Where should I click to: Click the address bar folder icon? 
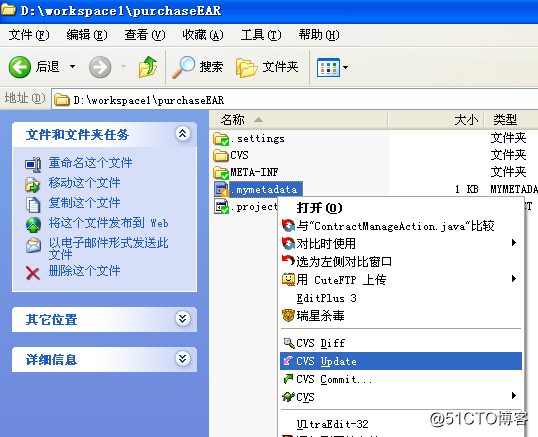[x=62, y=100]
